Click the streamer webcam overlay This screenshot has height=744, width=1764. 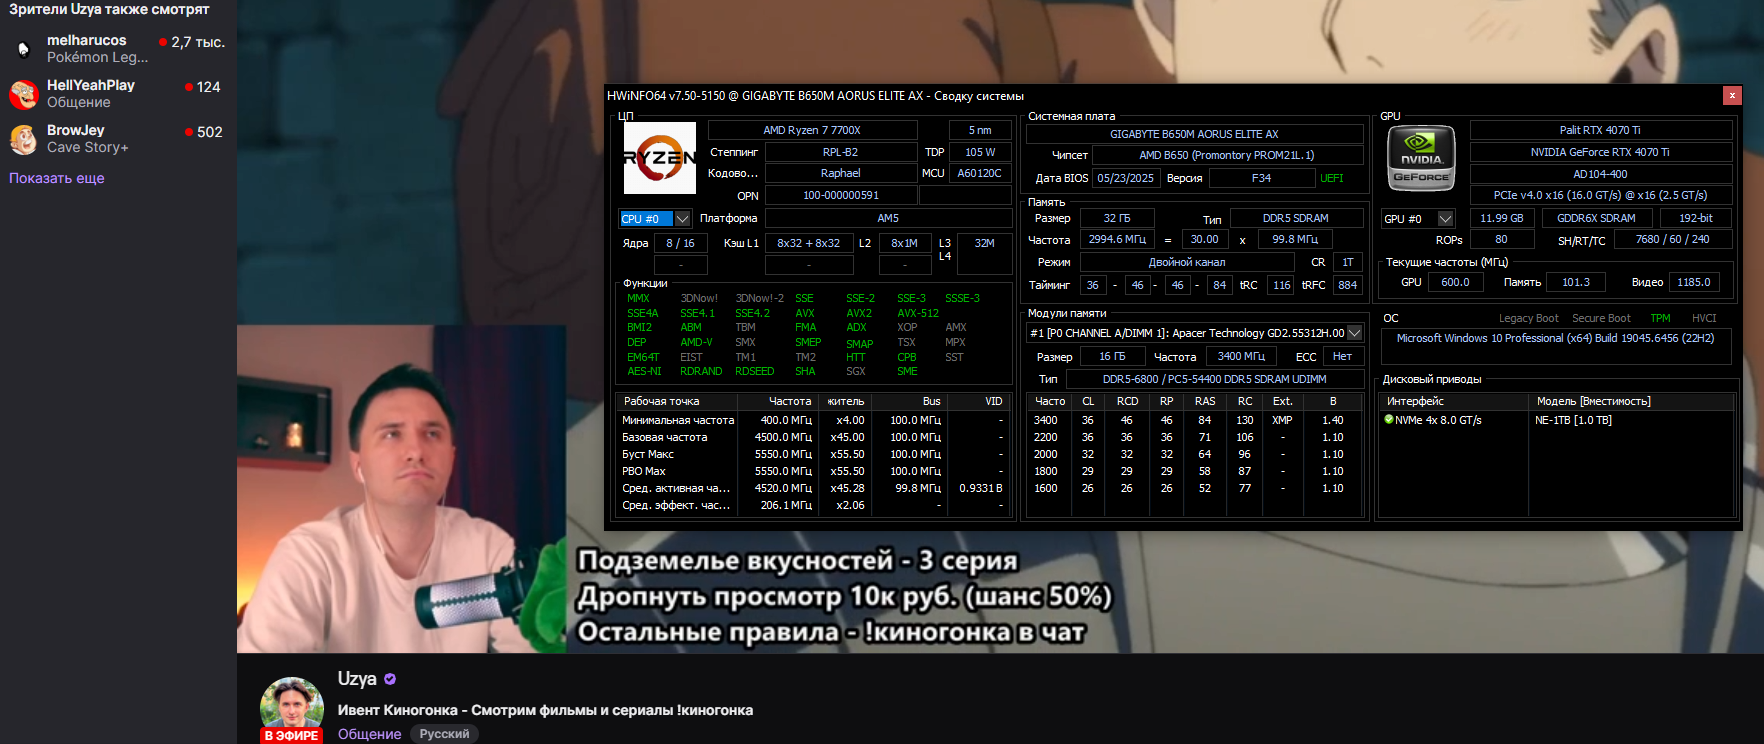coord(401,489)
